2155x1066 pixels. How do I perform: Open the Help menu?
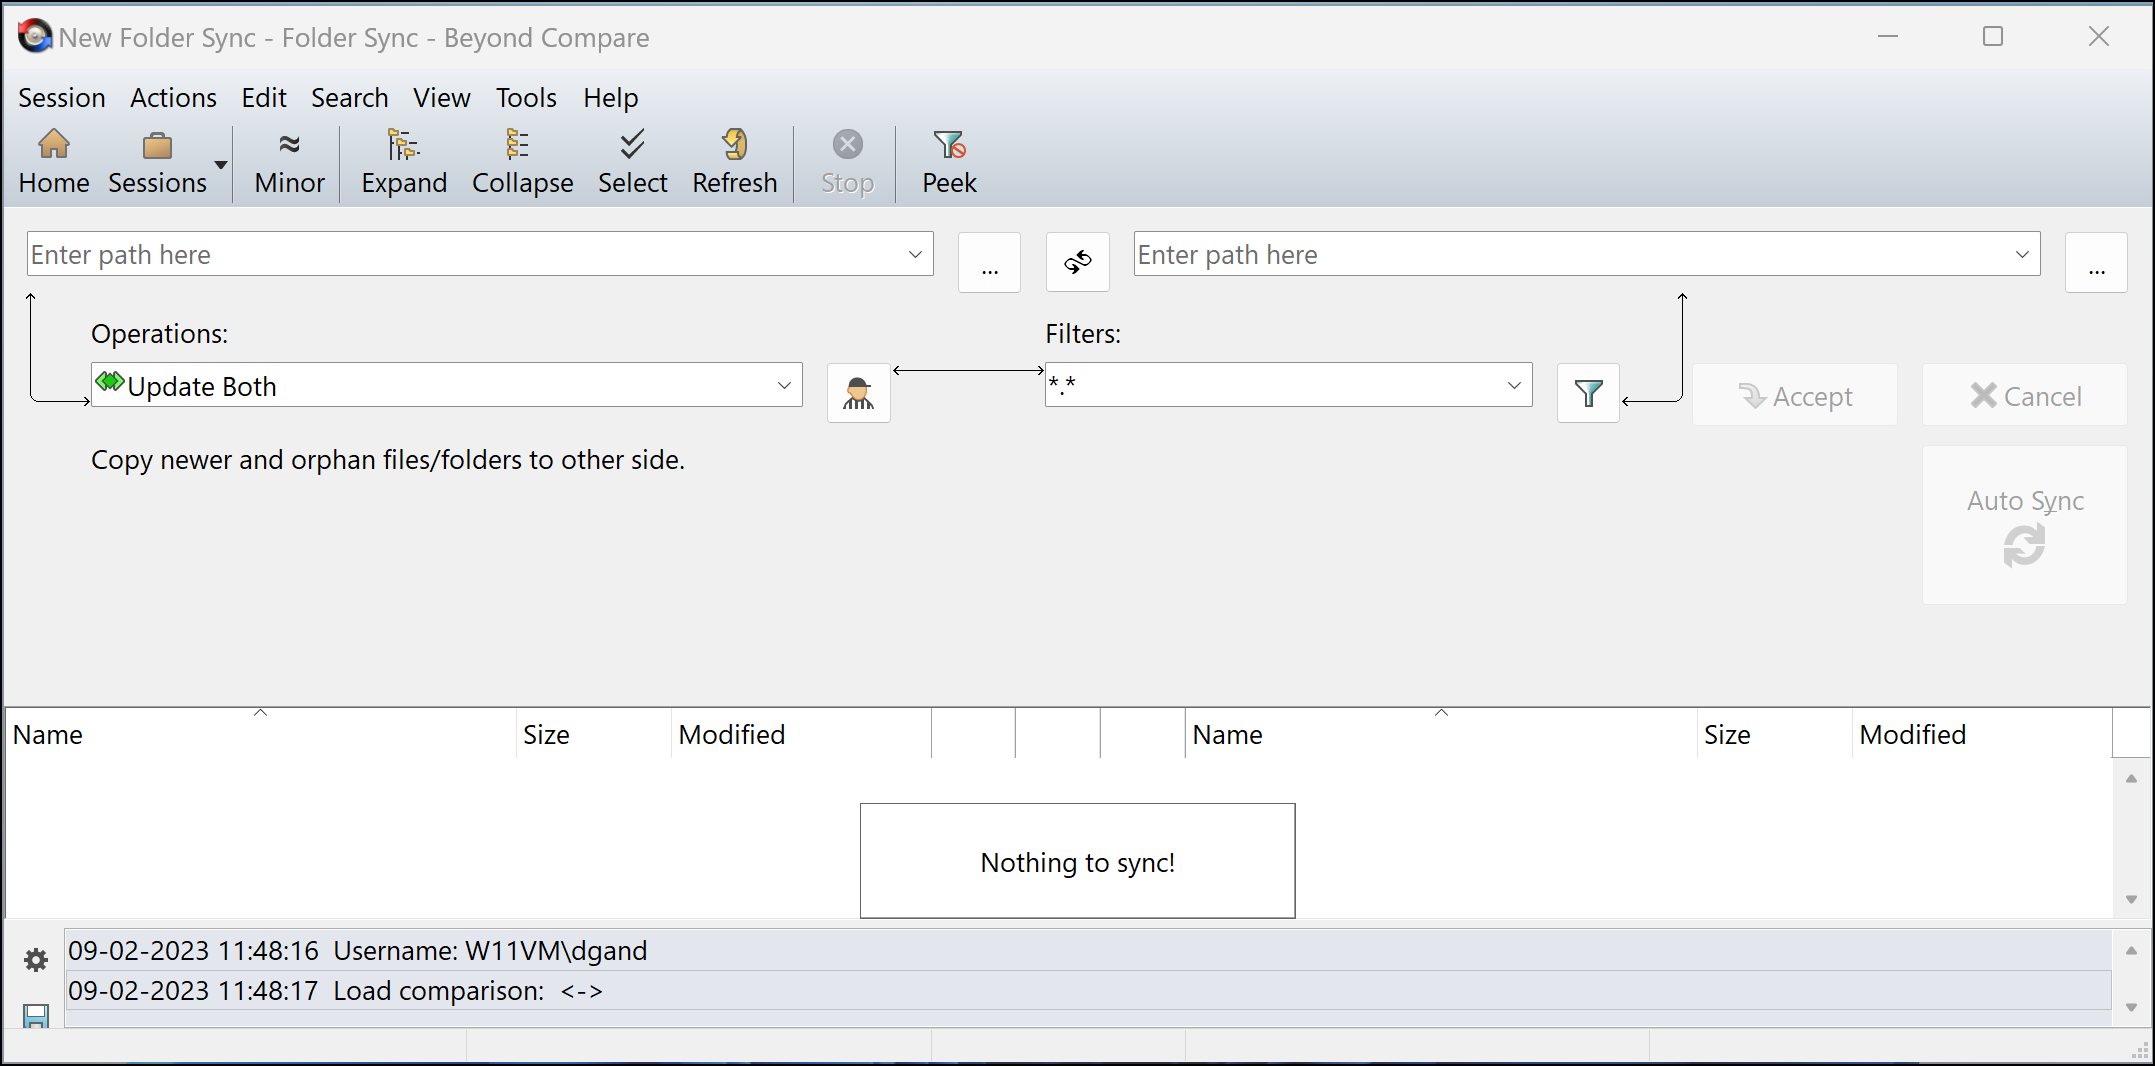coord(610,98)
